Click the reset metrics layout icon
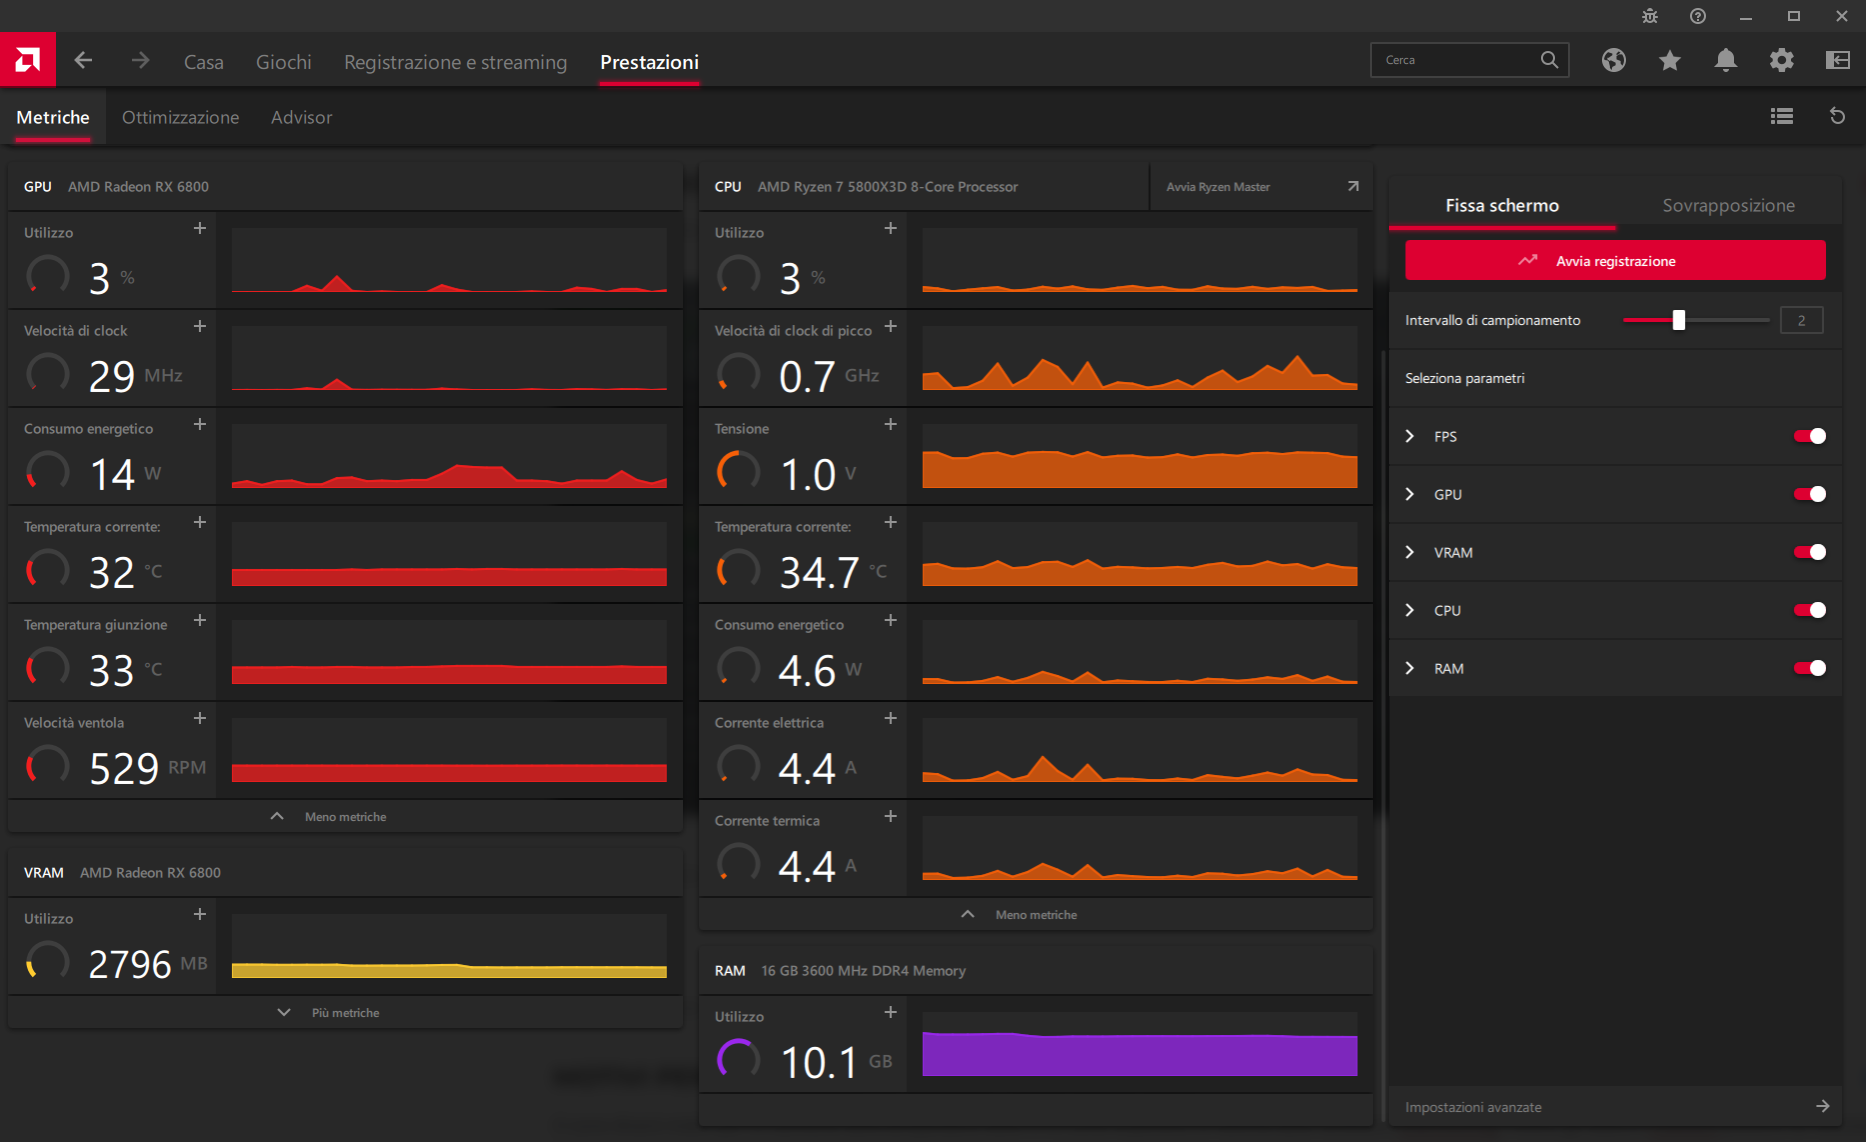 [x=1838, y=116]
